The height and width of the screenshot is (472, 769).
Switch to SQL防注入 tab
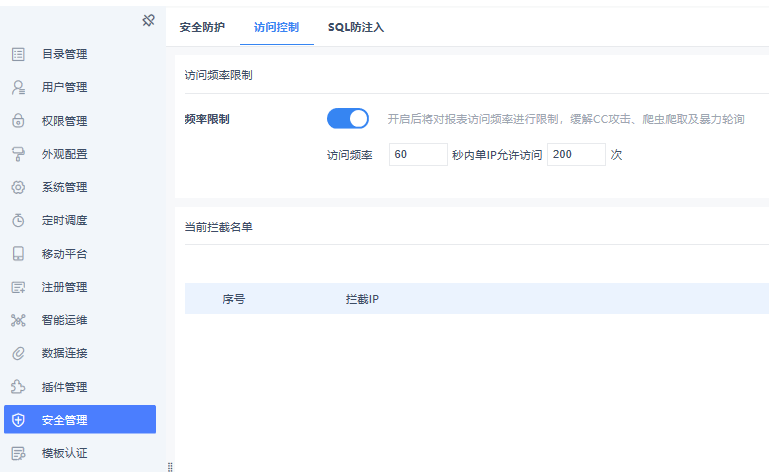356,27
